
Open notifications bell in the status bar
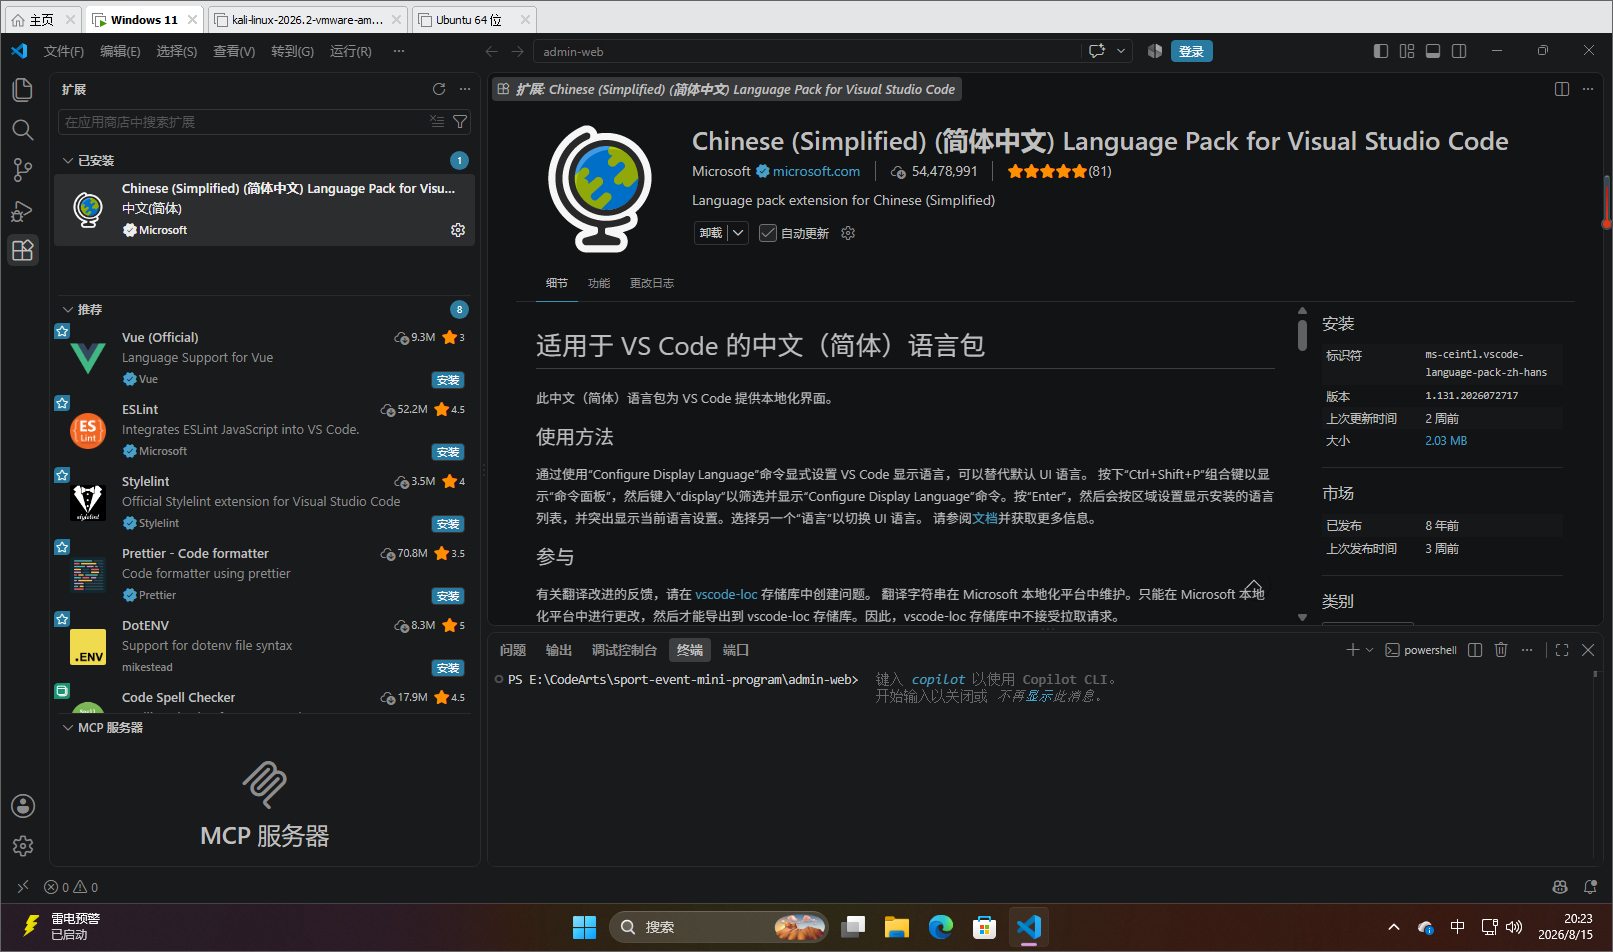point(1591,887)
